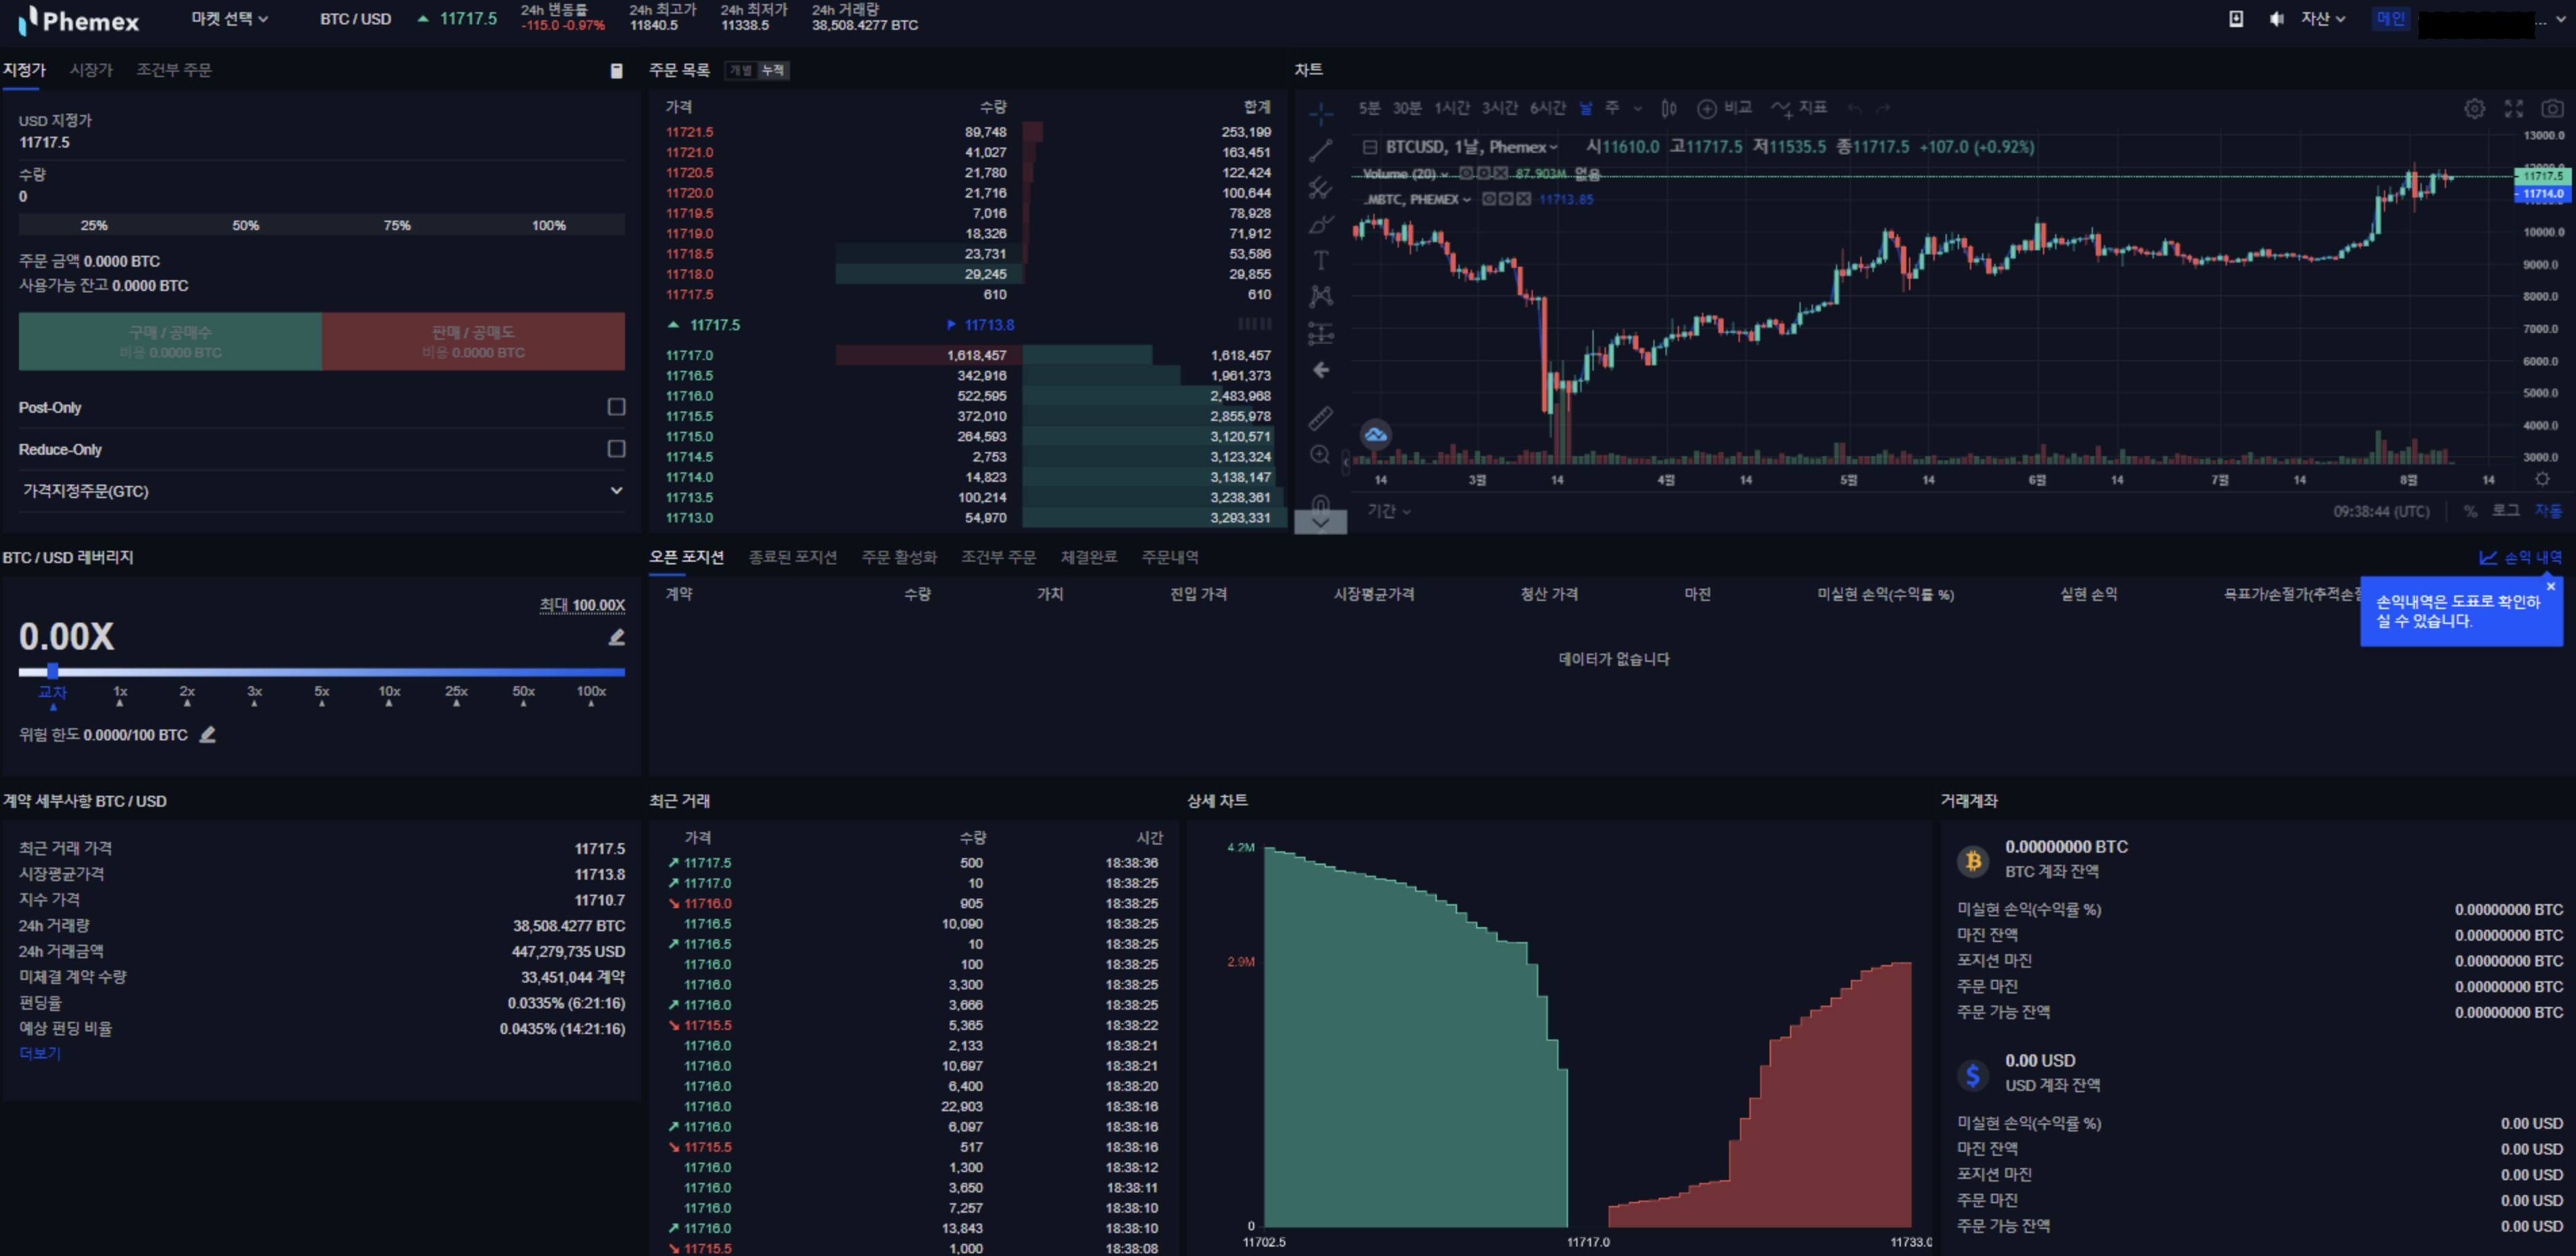Click the 더보기 link

(40, 1053)
